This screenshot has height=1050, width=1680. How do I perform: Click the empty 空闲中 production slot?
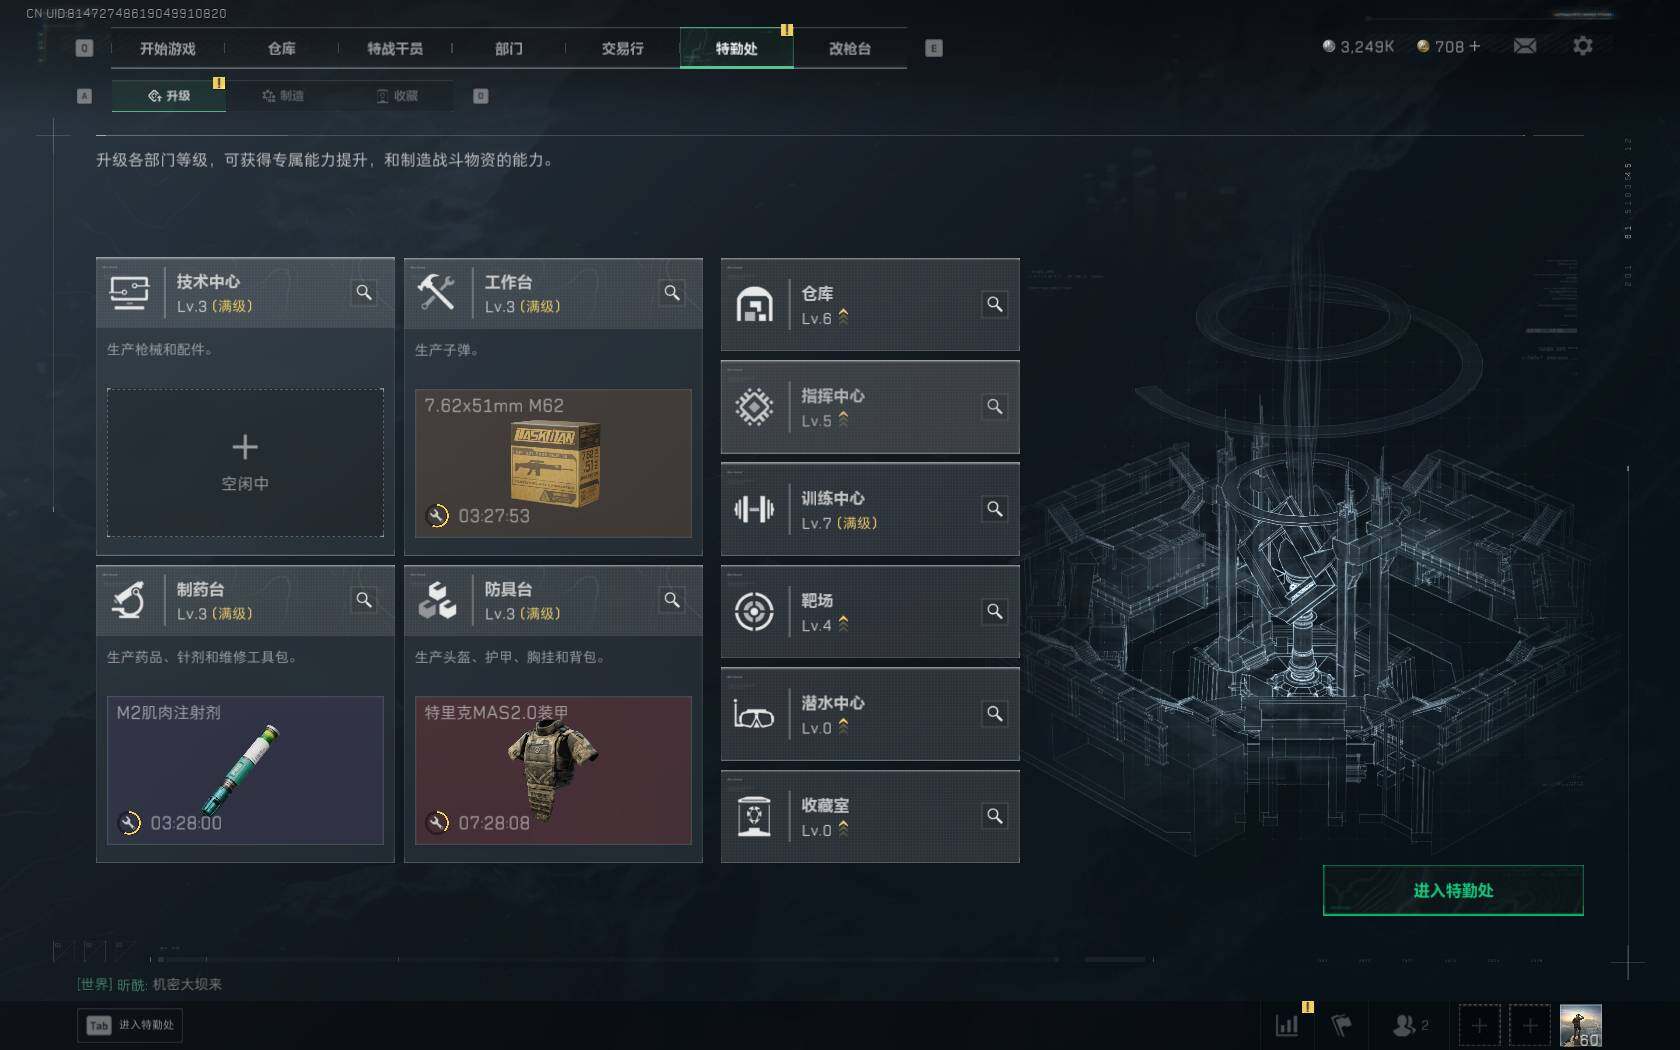tap(245, 463)
